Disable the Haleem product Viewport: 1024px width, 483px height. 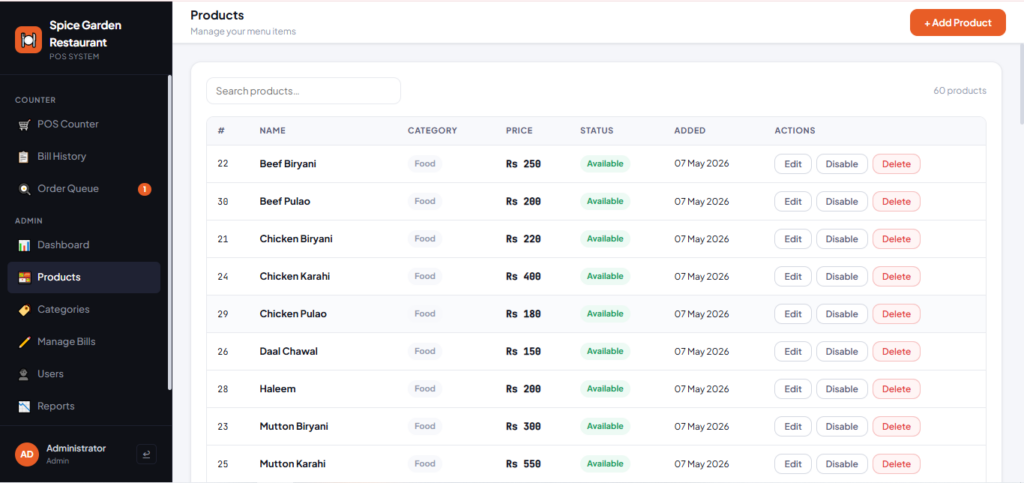[842, 389]
